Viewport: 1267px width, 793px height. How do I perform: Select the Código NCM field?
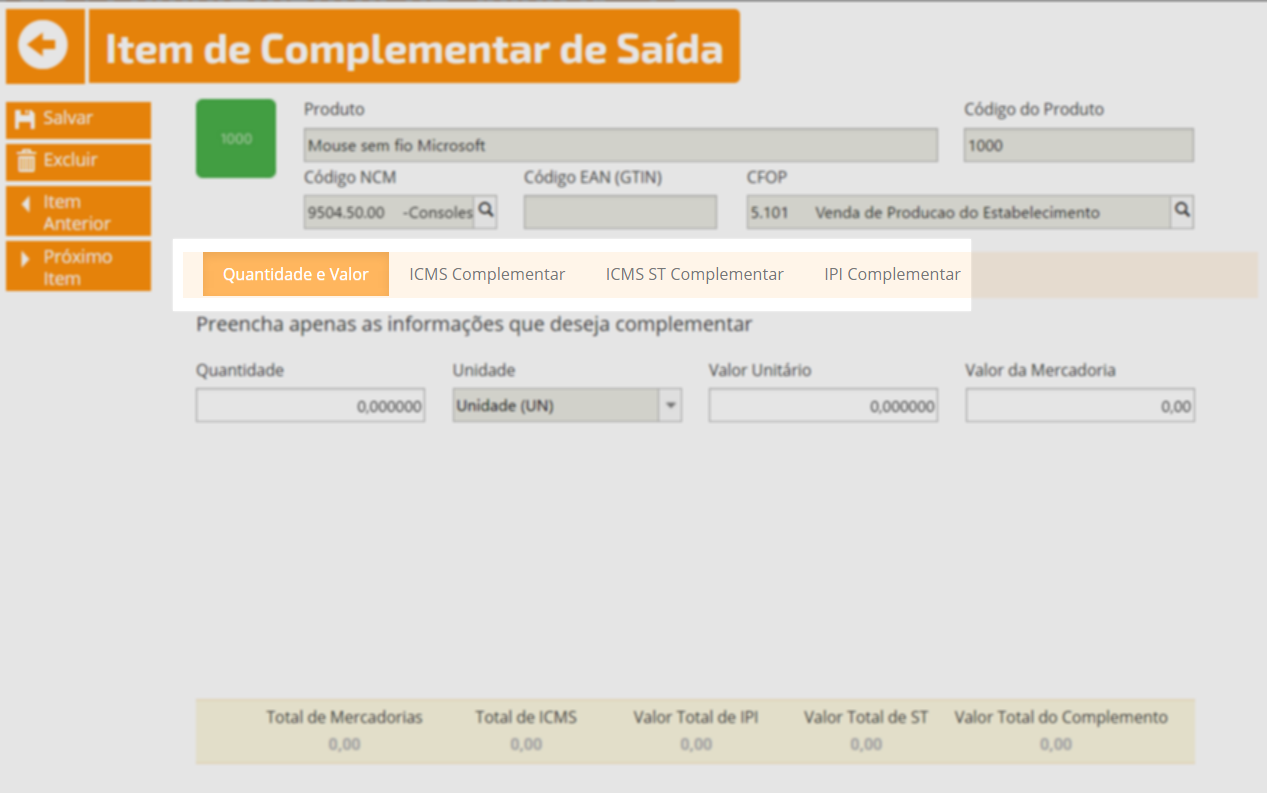click(x=389, y=212)
